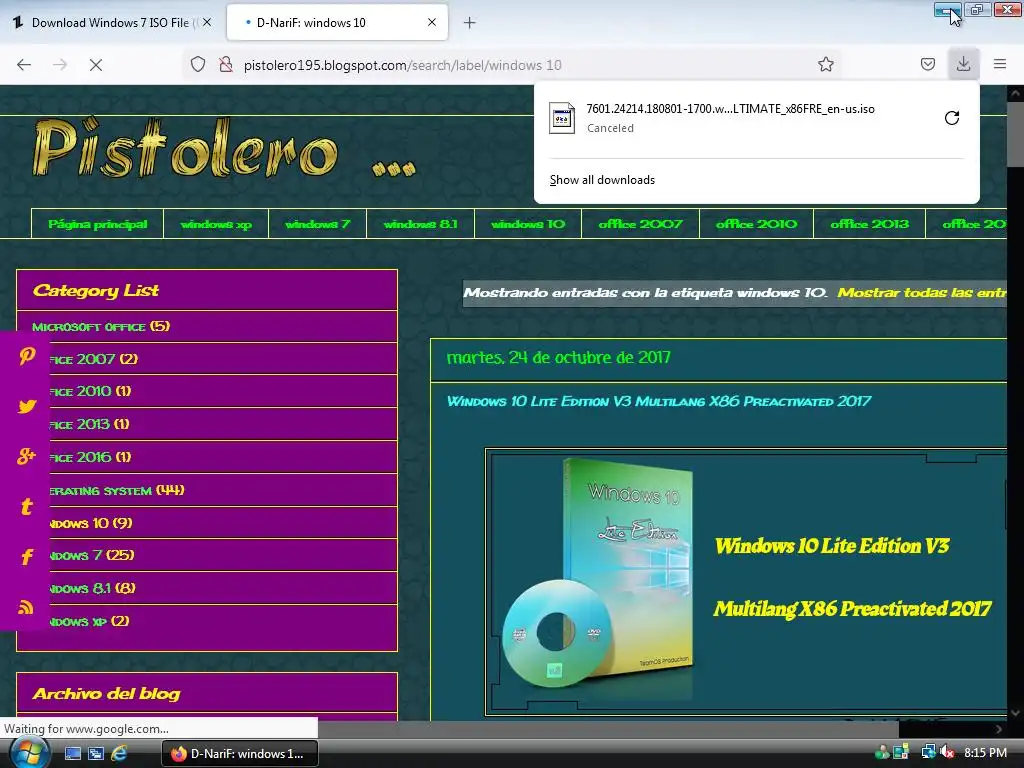Open the office 2007 nav item
Viewport: 1024px width, 768px height.
(x=640, y=224)
